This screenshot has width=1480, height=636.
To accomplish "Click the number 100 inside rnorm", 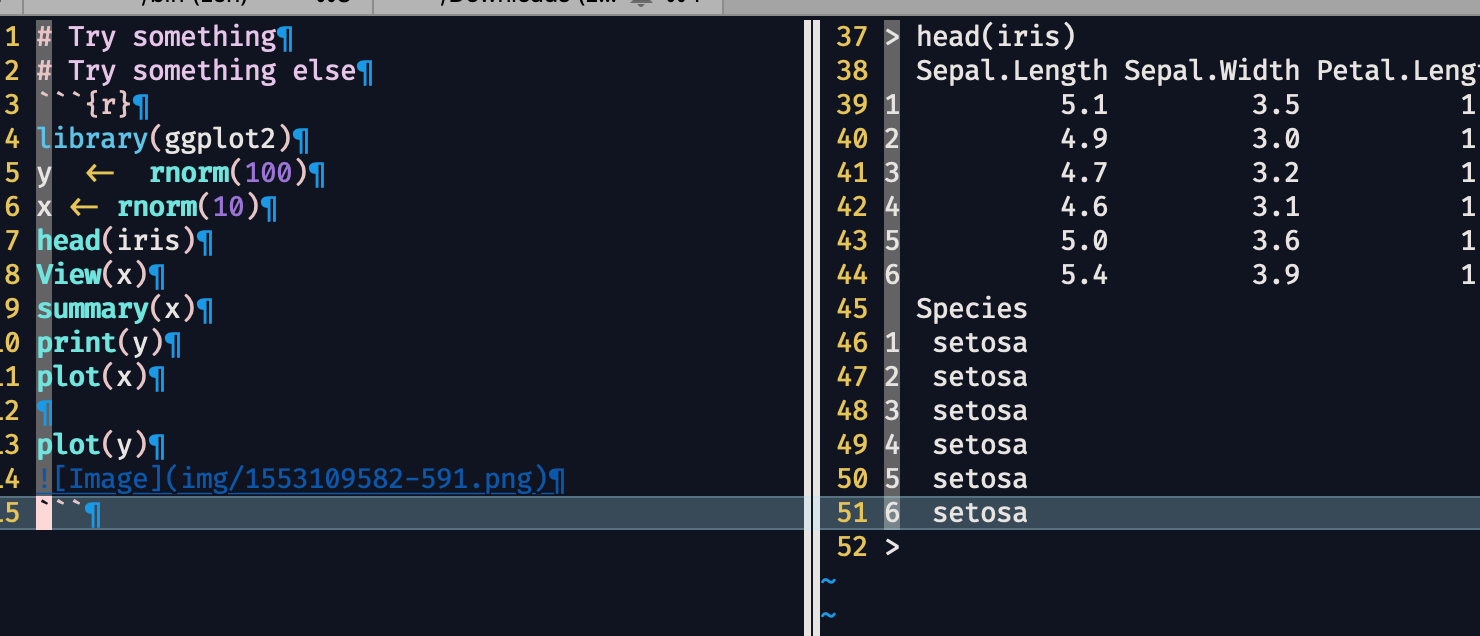I will [268, 173].
